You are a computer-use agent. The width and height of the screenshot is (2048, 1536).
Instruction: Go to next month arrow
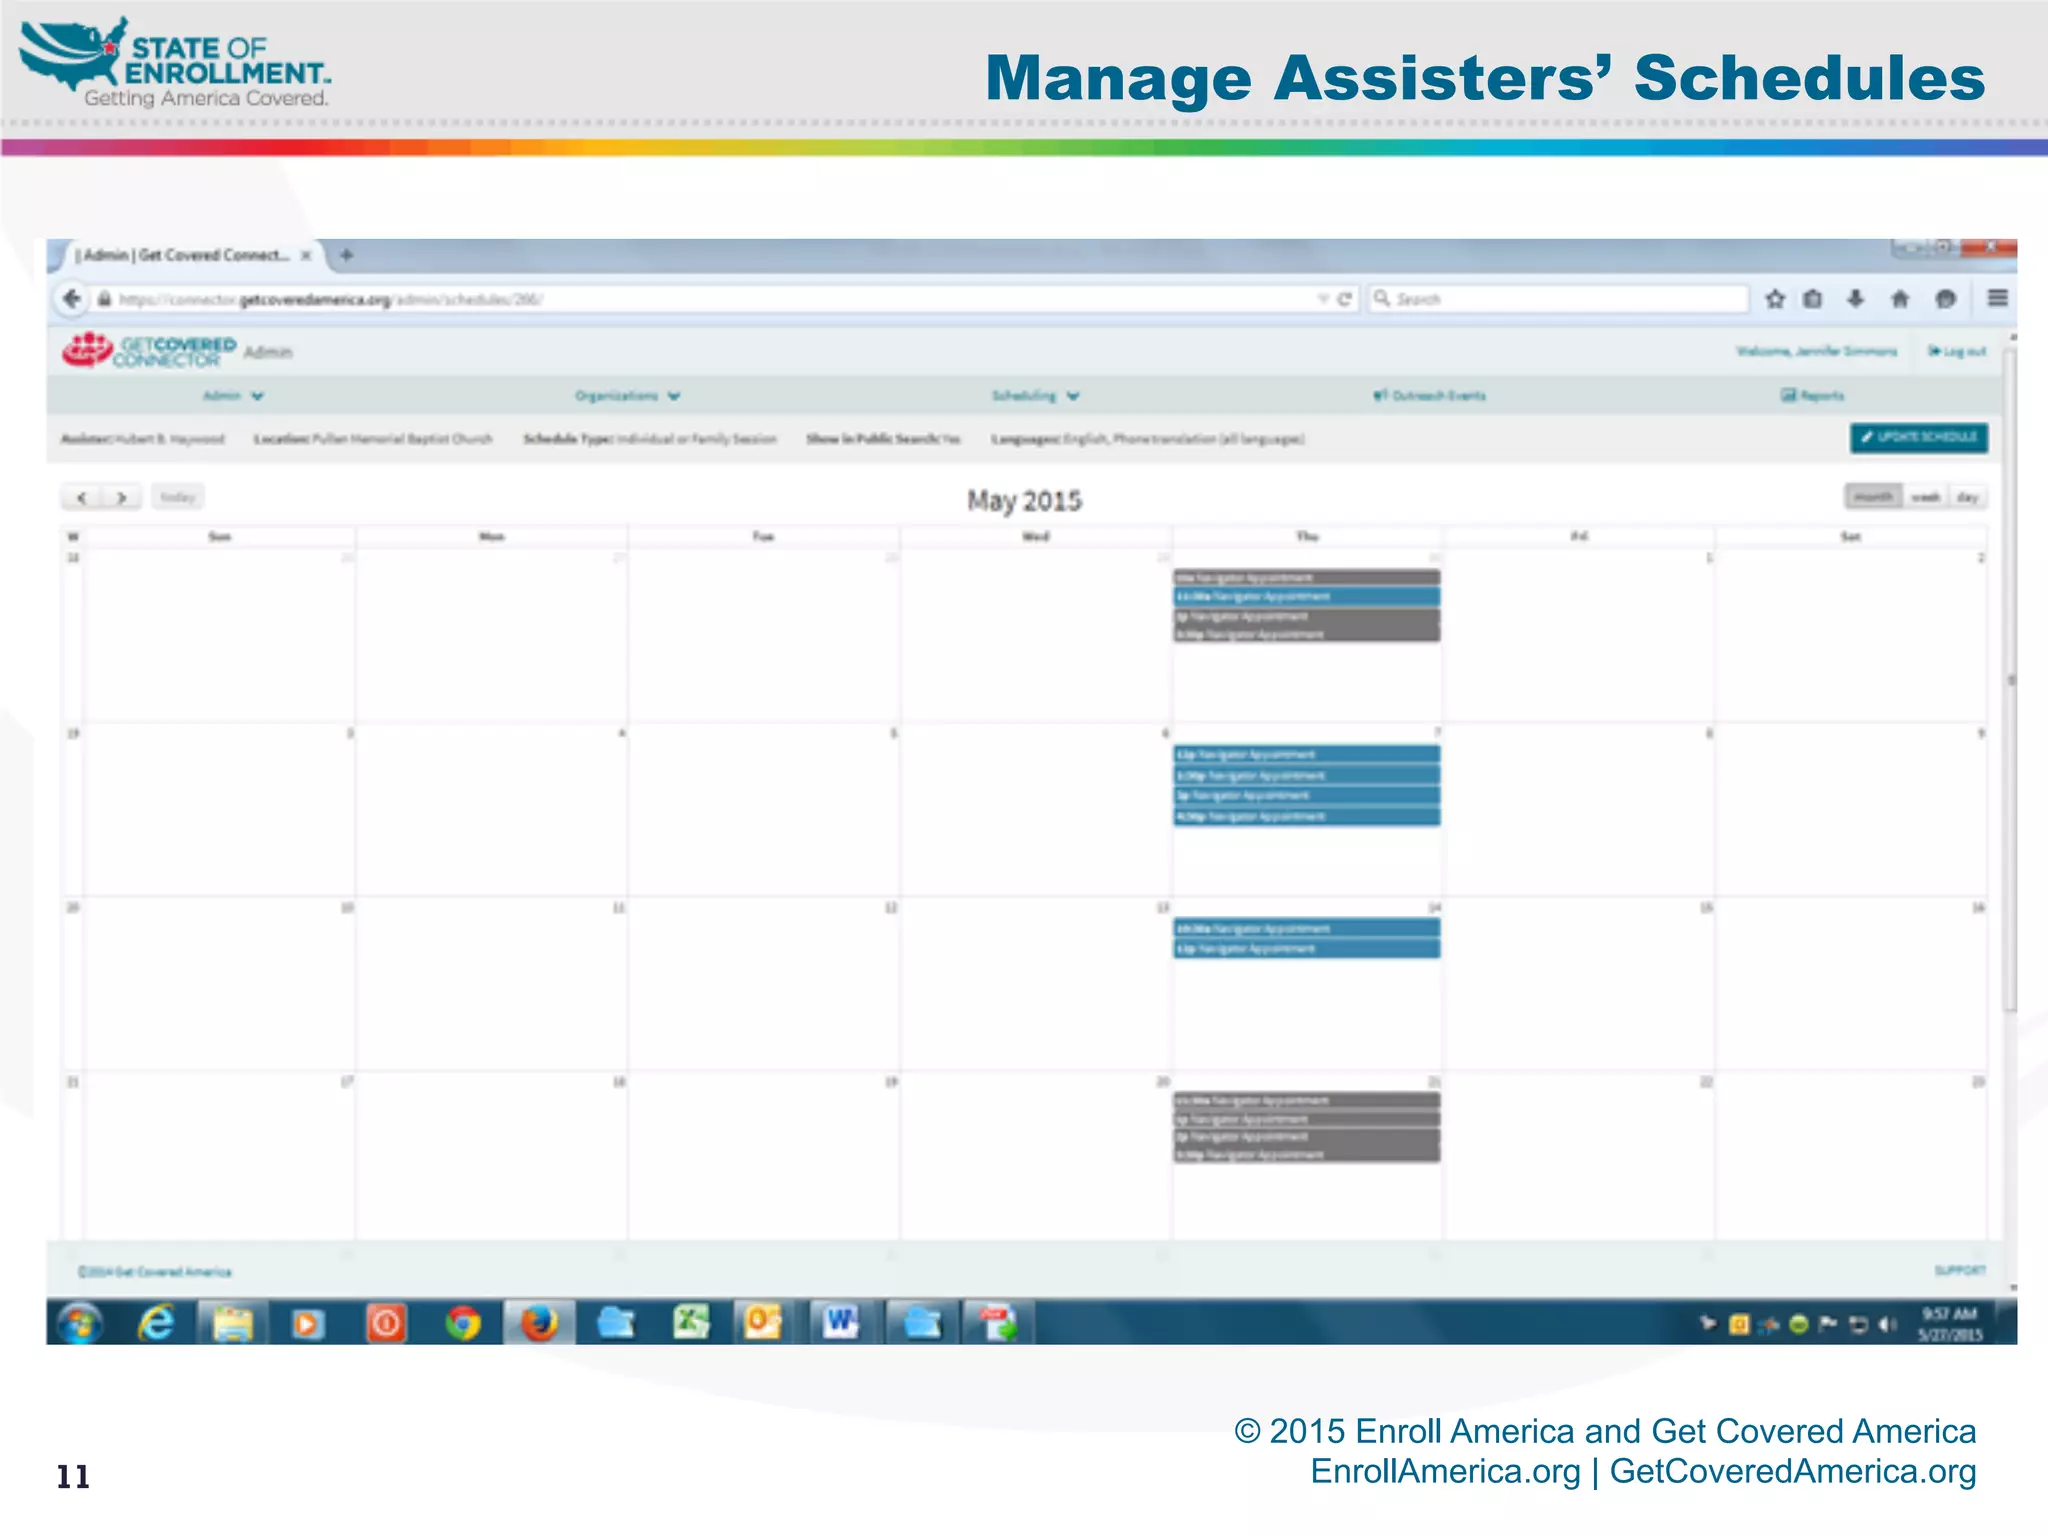click(x=122, y=497)
